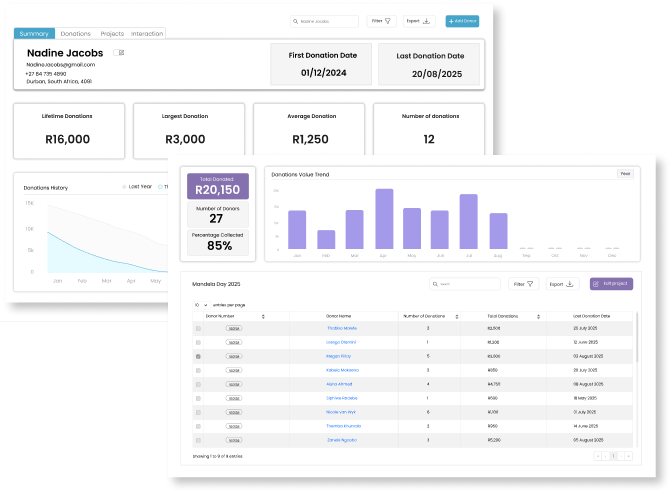The height and width of the screenshot is (493, 672).
Task: Select the checkbox next to Zanele Ngcobo
Action: pyautogui.click(x=198, y=440)
